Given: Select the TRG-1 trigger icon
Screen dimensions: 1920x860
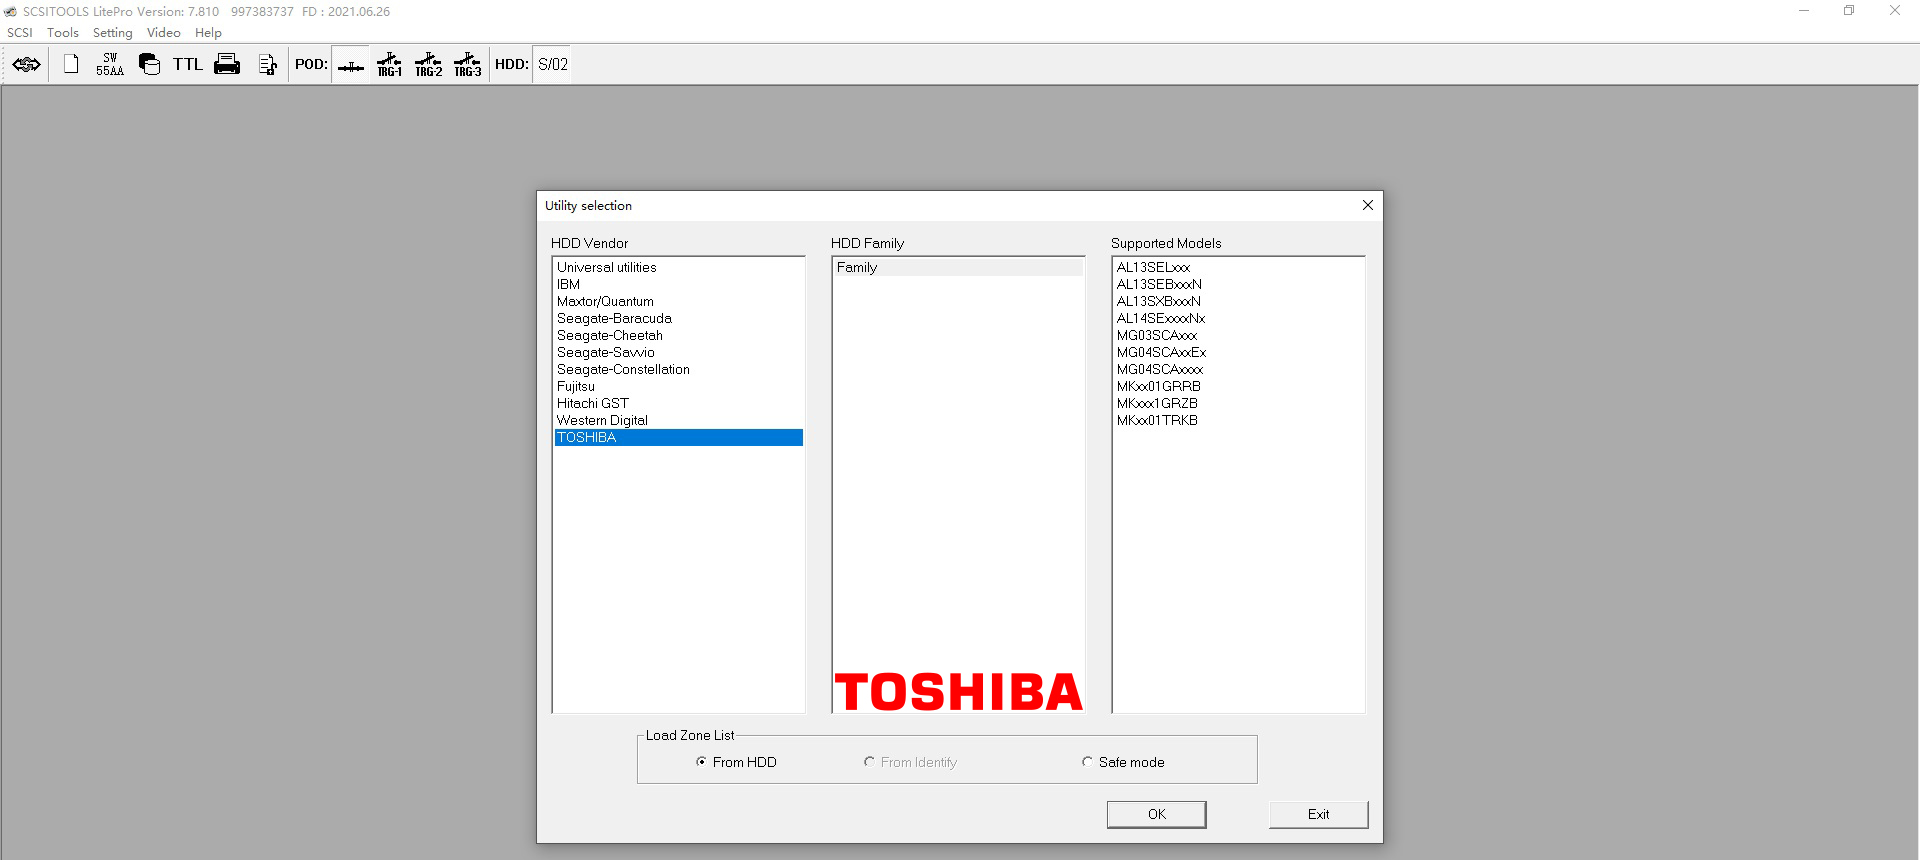Looking at the screenshot, I should (390, 65).
